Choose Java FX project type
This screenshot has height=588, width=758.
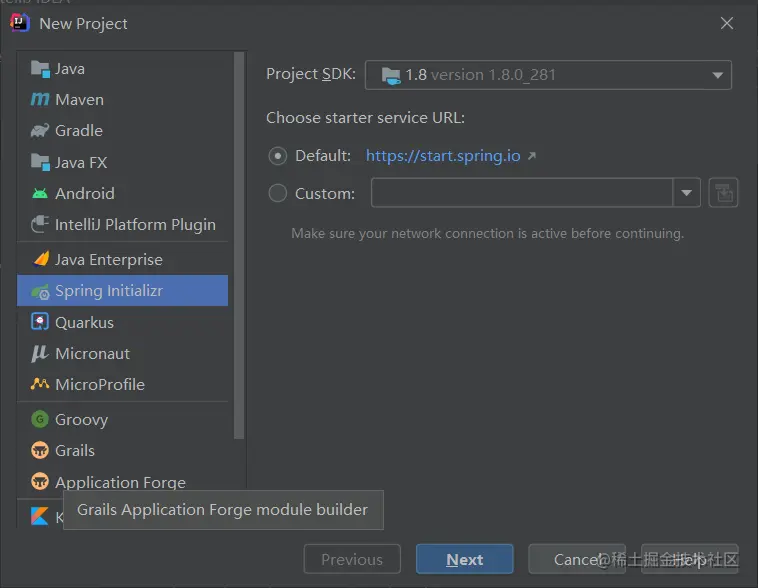click(81, 162)
